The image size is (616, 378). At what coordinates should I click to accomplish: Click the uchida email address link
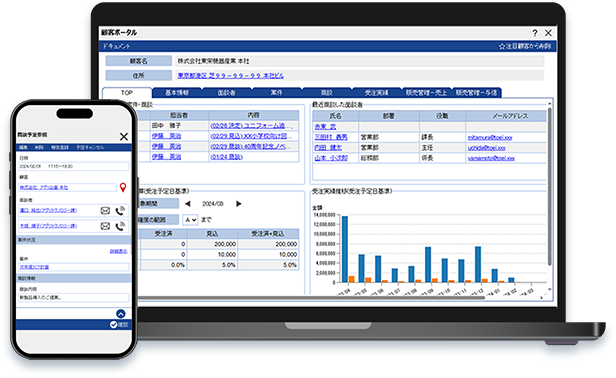[x=486, y=148]
